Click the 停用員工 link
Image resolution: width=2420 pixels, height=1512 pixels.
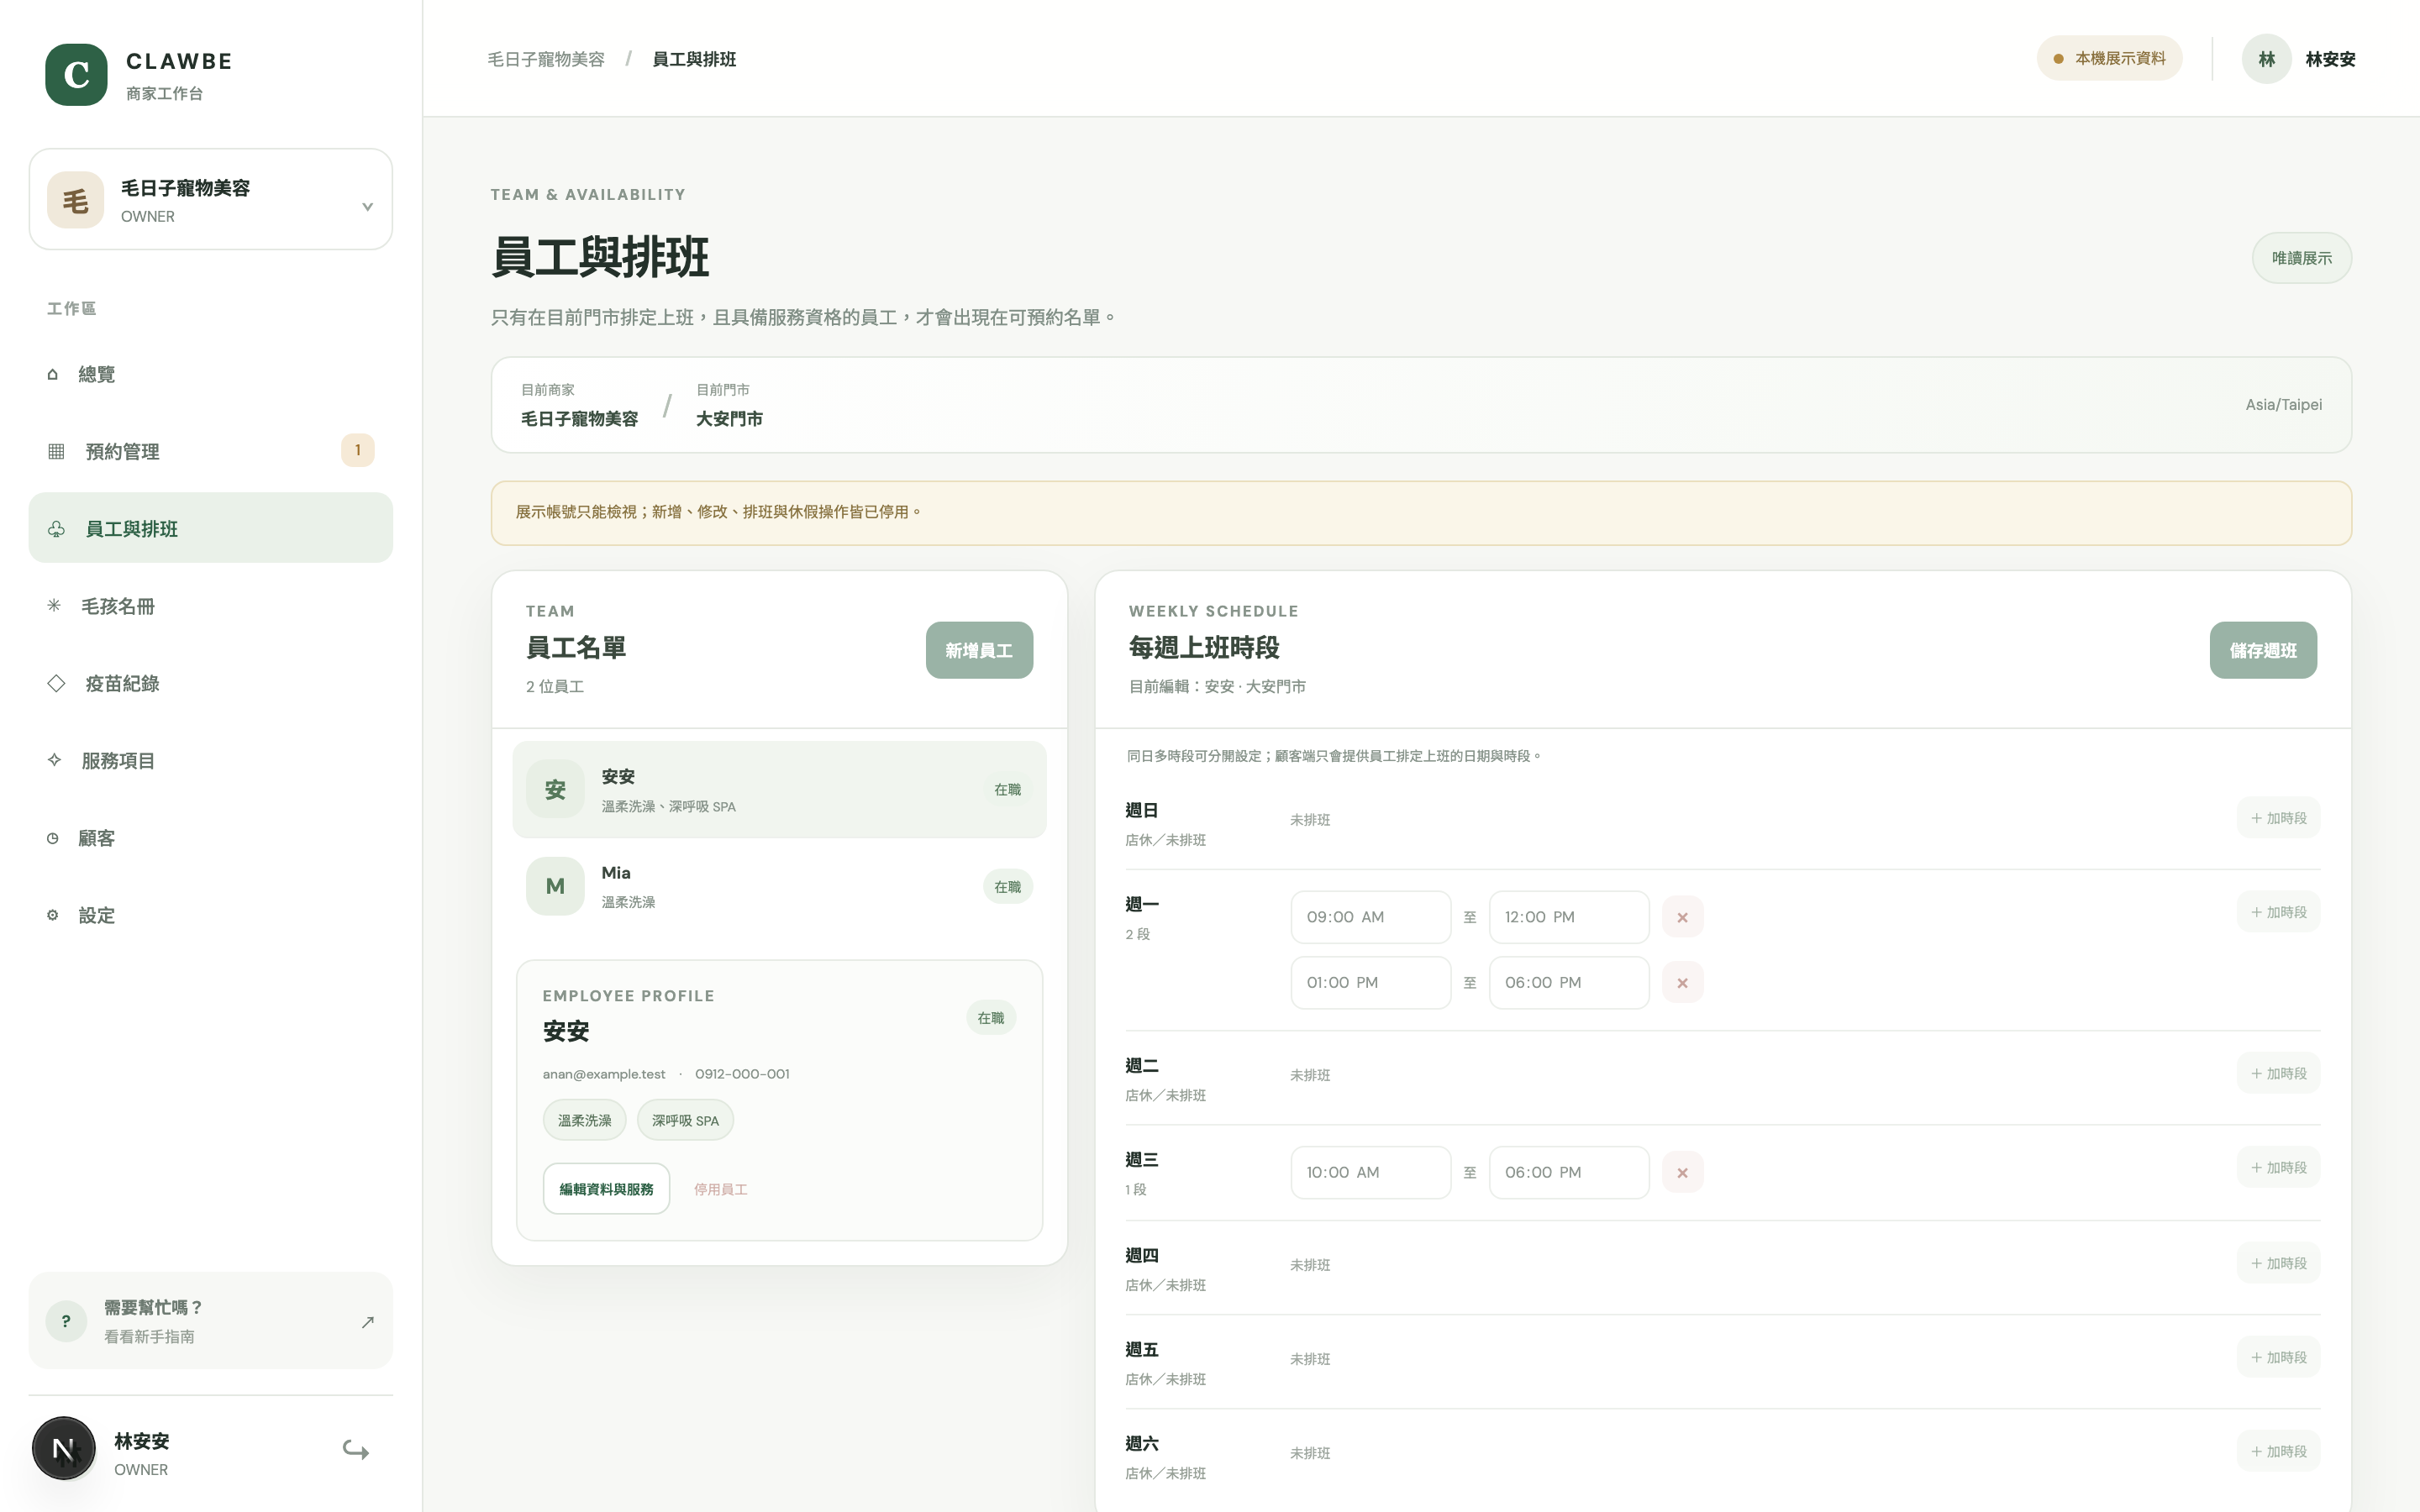coord(721,1189)
